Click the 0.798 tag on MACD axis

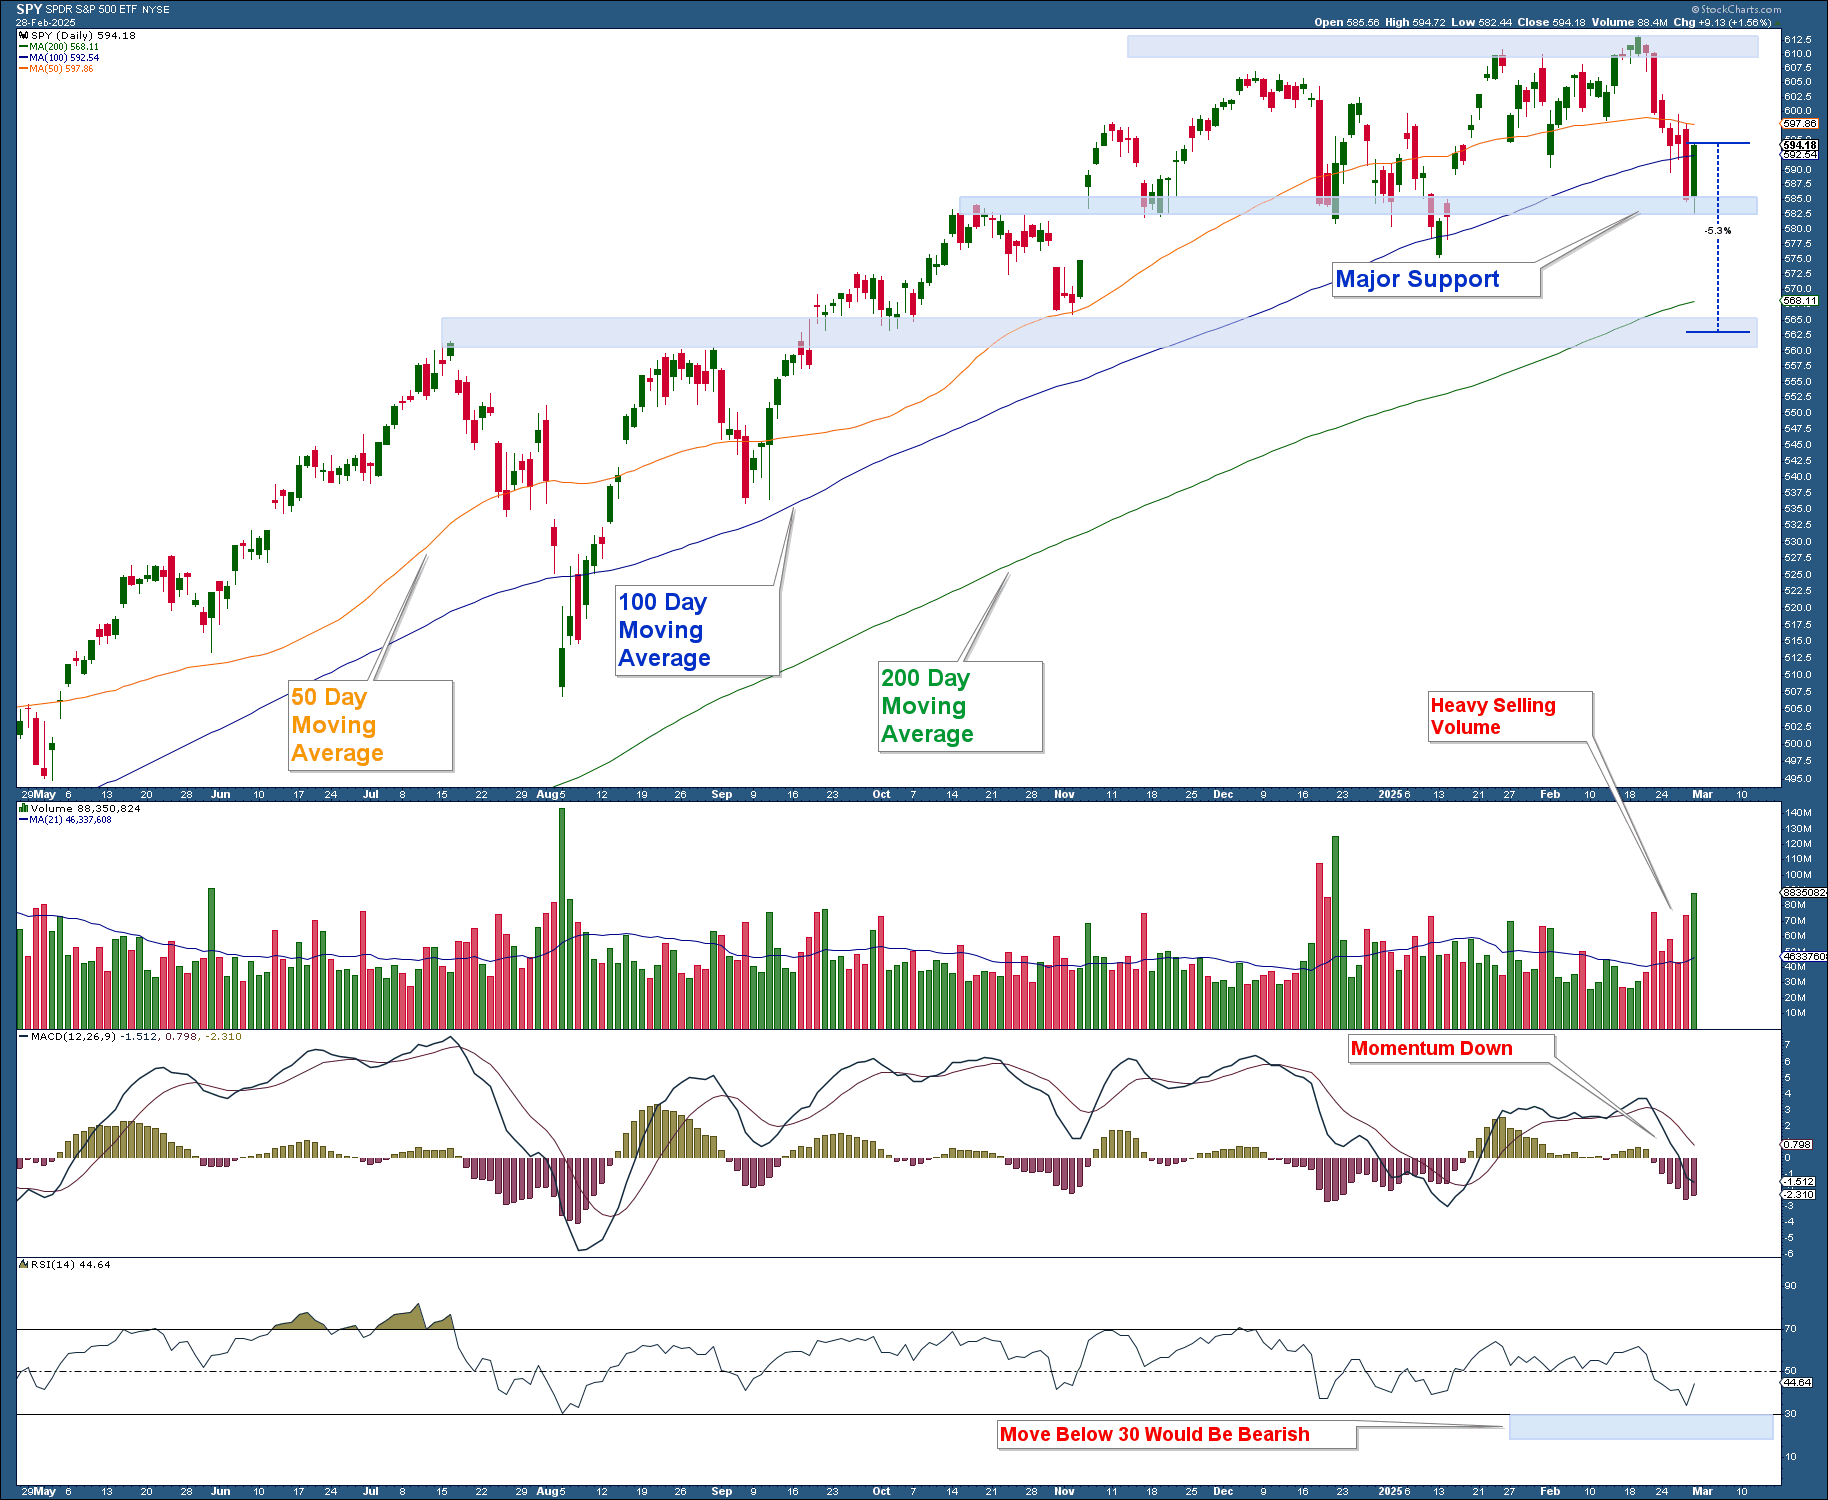[1798, 1144]
